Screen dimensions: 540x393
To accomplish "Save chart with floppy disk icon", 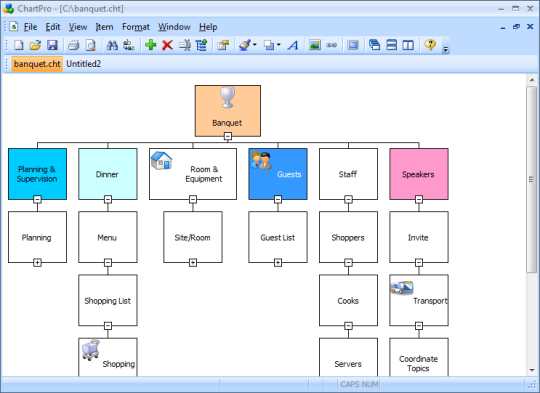I will (52, 45).
